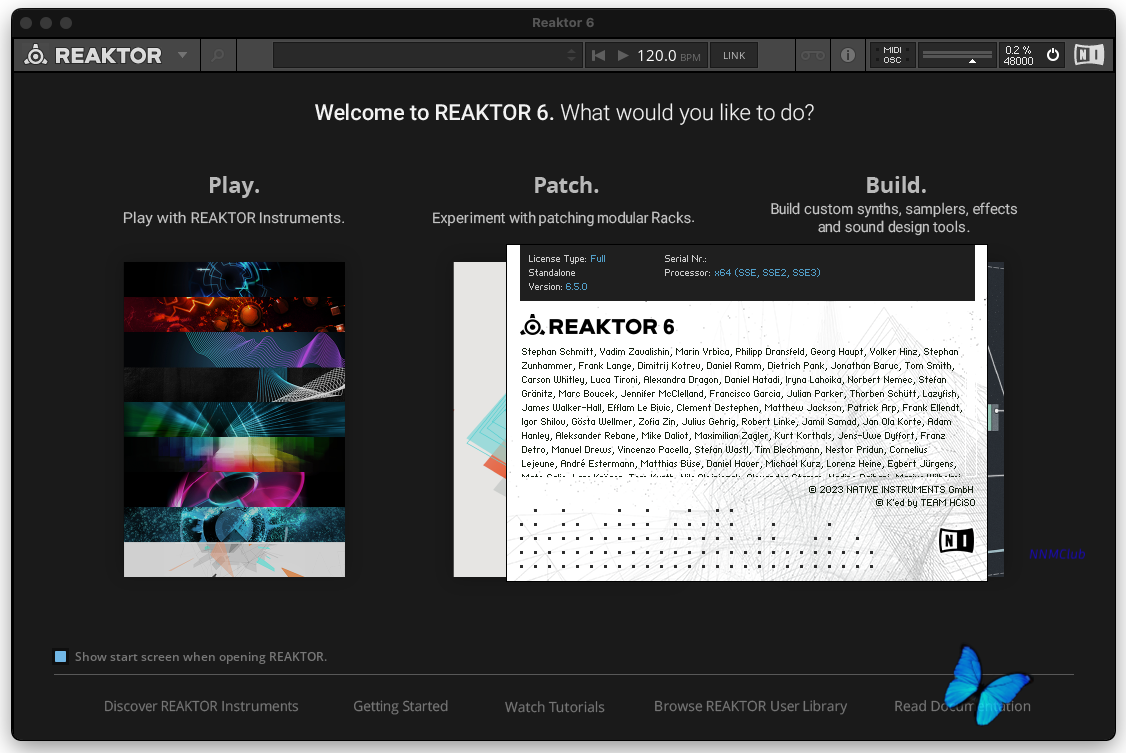
Task: Click the CPU load 0.2 % readout
Action: (1018, 50)
